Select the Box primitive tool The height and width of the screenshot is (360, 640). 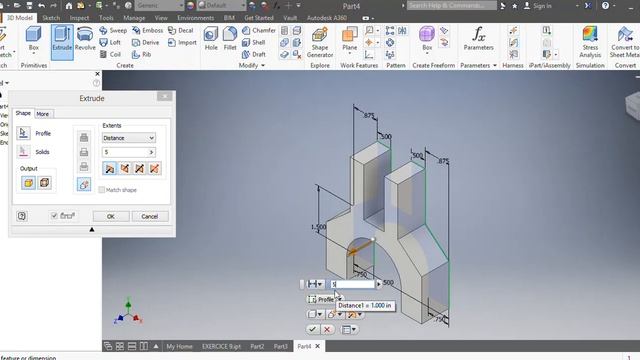[33, 39]
